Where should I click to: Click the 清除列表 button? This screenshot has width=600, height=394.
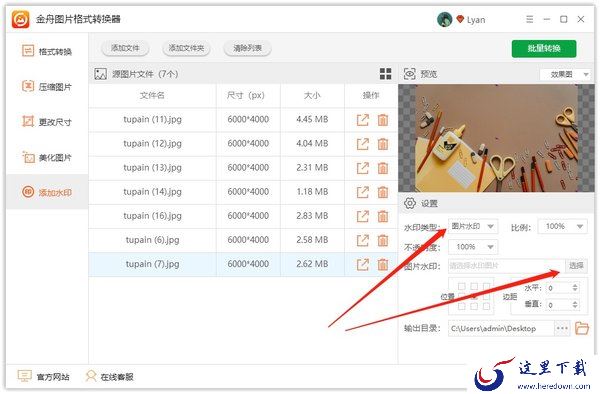coord(248,48)
